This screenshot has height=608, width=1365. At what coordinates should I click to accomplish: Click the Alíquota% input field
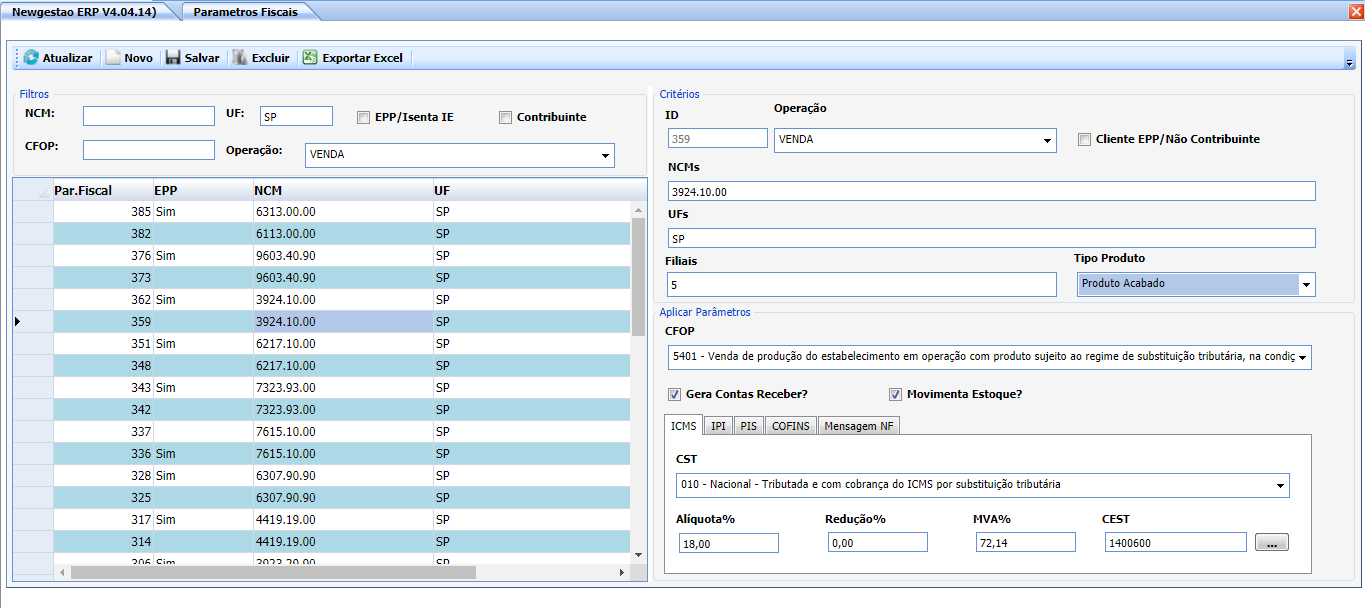click(x=728, y=543)
